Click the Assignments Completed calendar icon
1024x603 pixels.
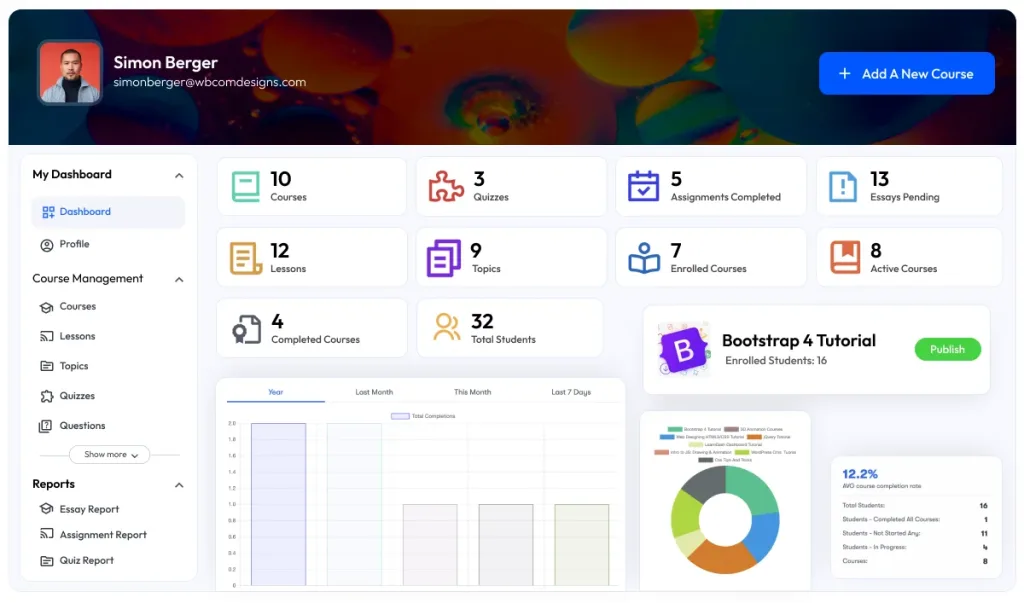pyautogui.click(x=643, y=186)
